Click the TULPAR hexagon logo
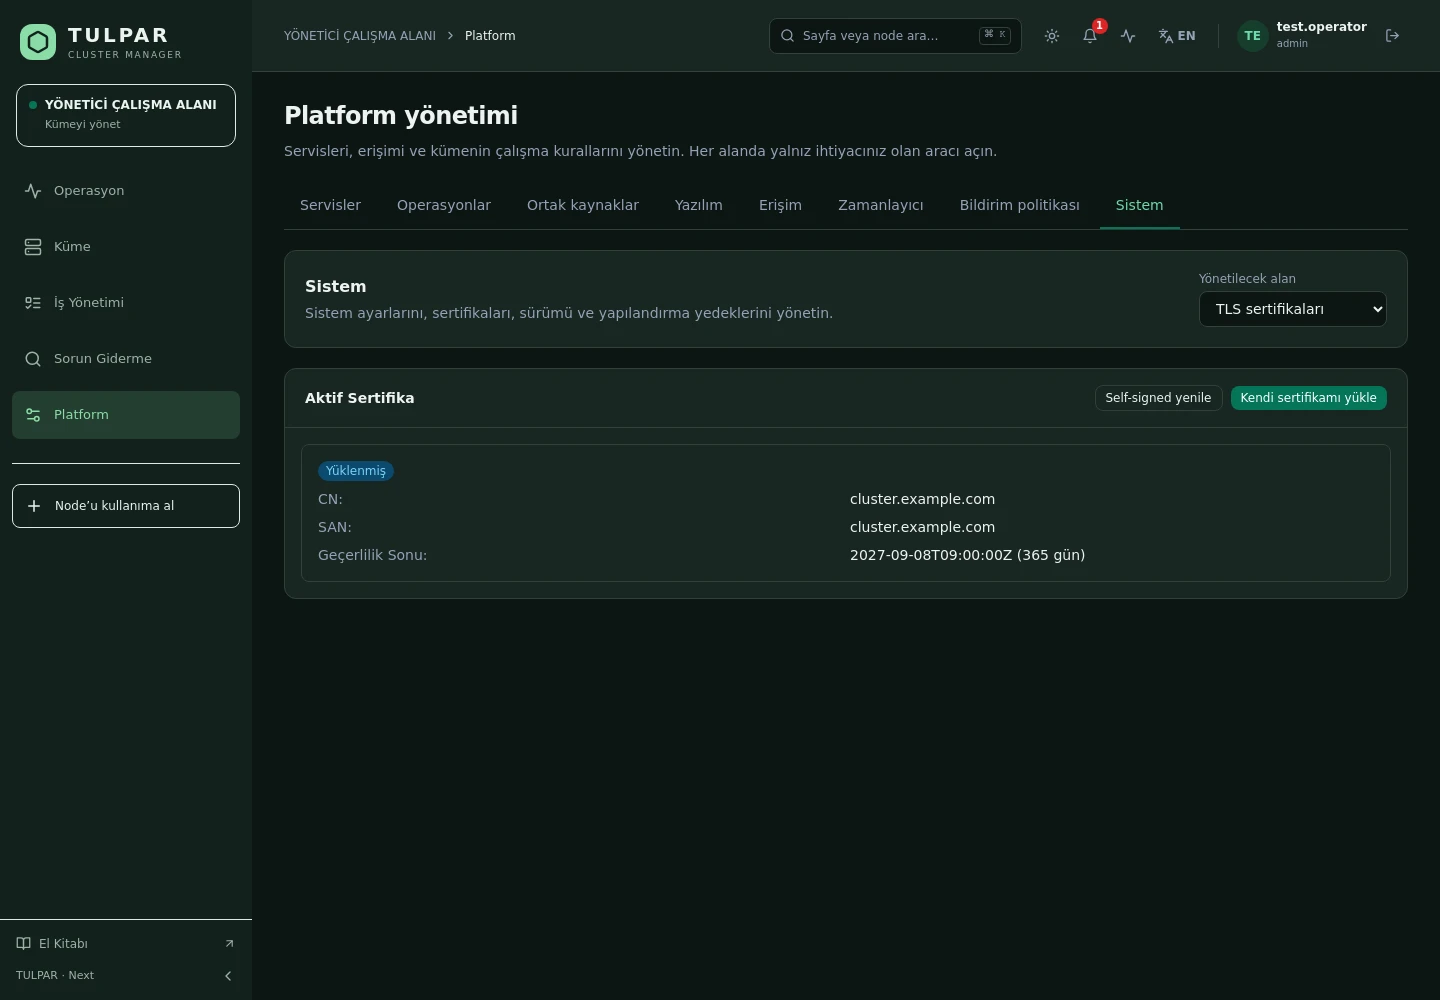 click(38, 42)
